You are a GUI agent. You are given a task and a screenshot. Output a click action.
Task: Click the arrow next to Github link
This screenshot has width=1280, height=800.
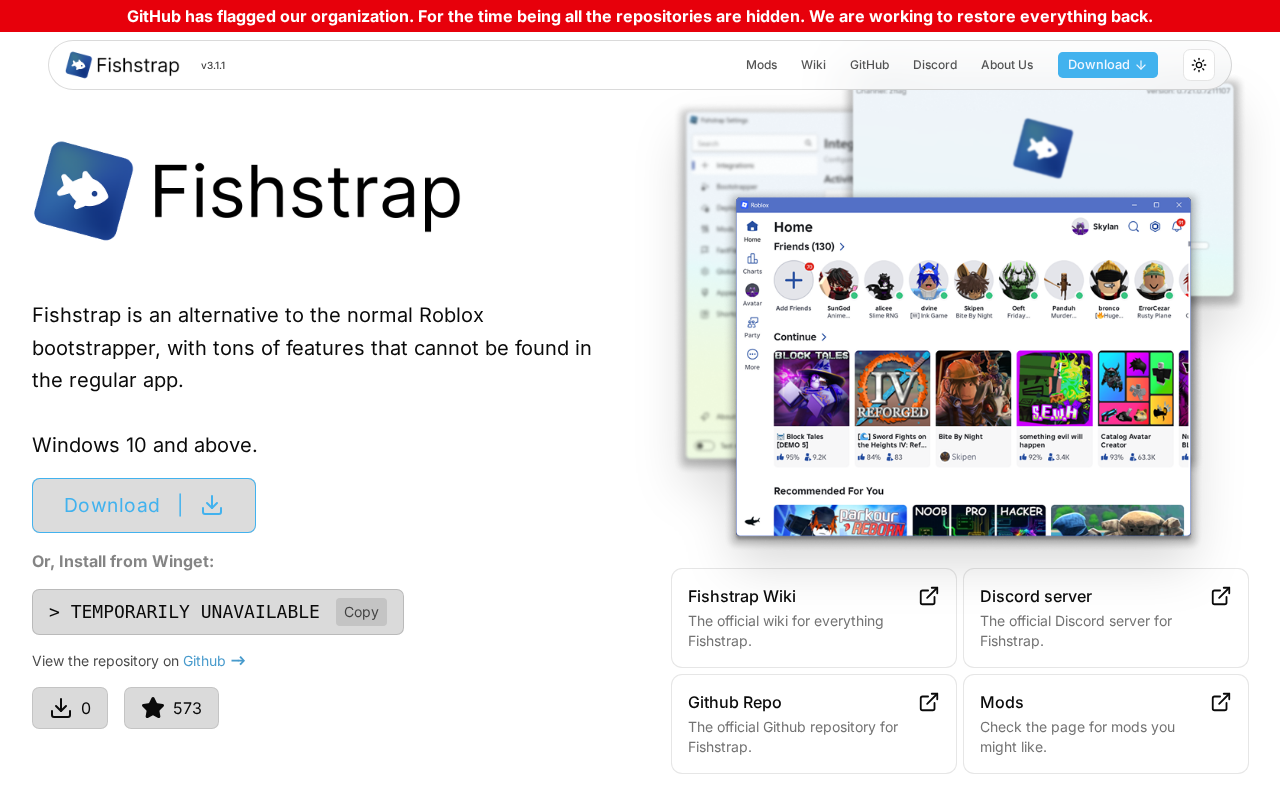[238, 661]
